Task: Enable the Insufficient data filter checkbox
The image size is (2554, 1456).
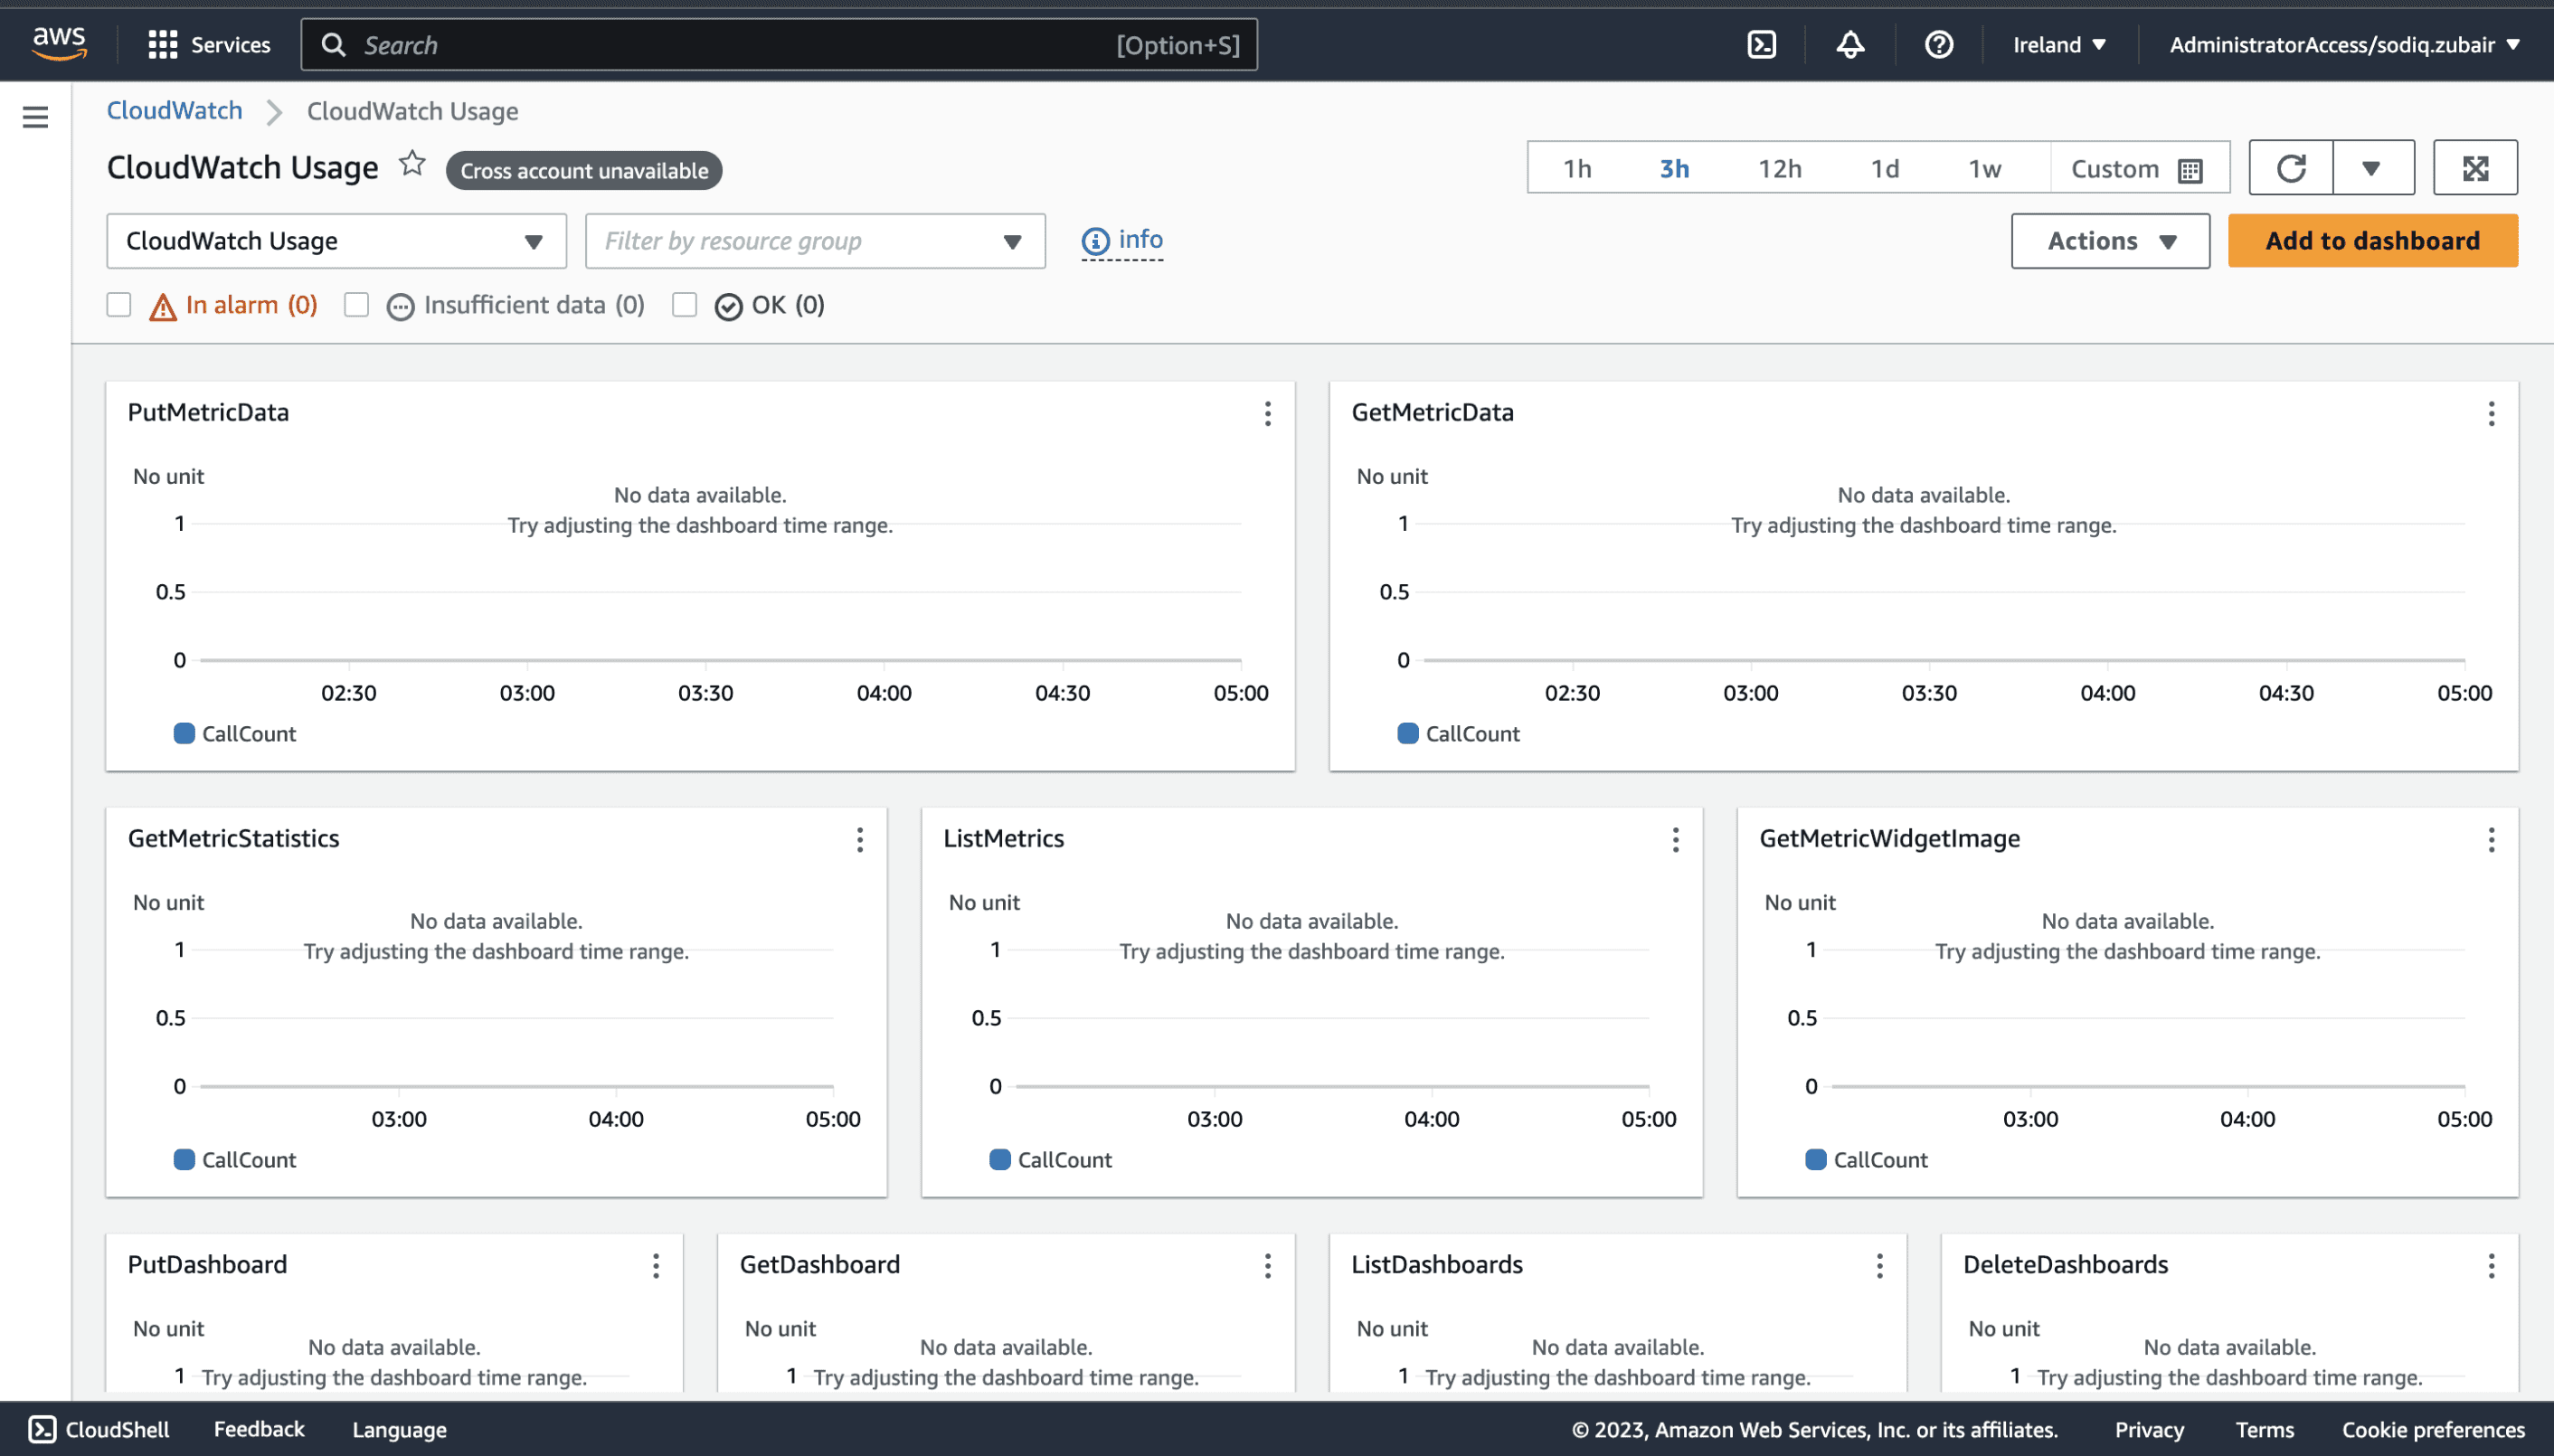Action: 356,305
